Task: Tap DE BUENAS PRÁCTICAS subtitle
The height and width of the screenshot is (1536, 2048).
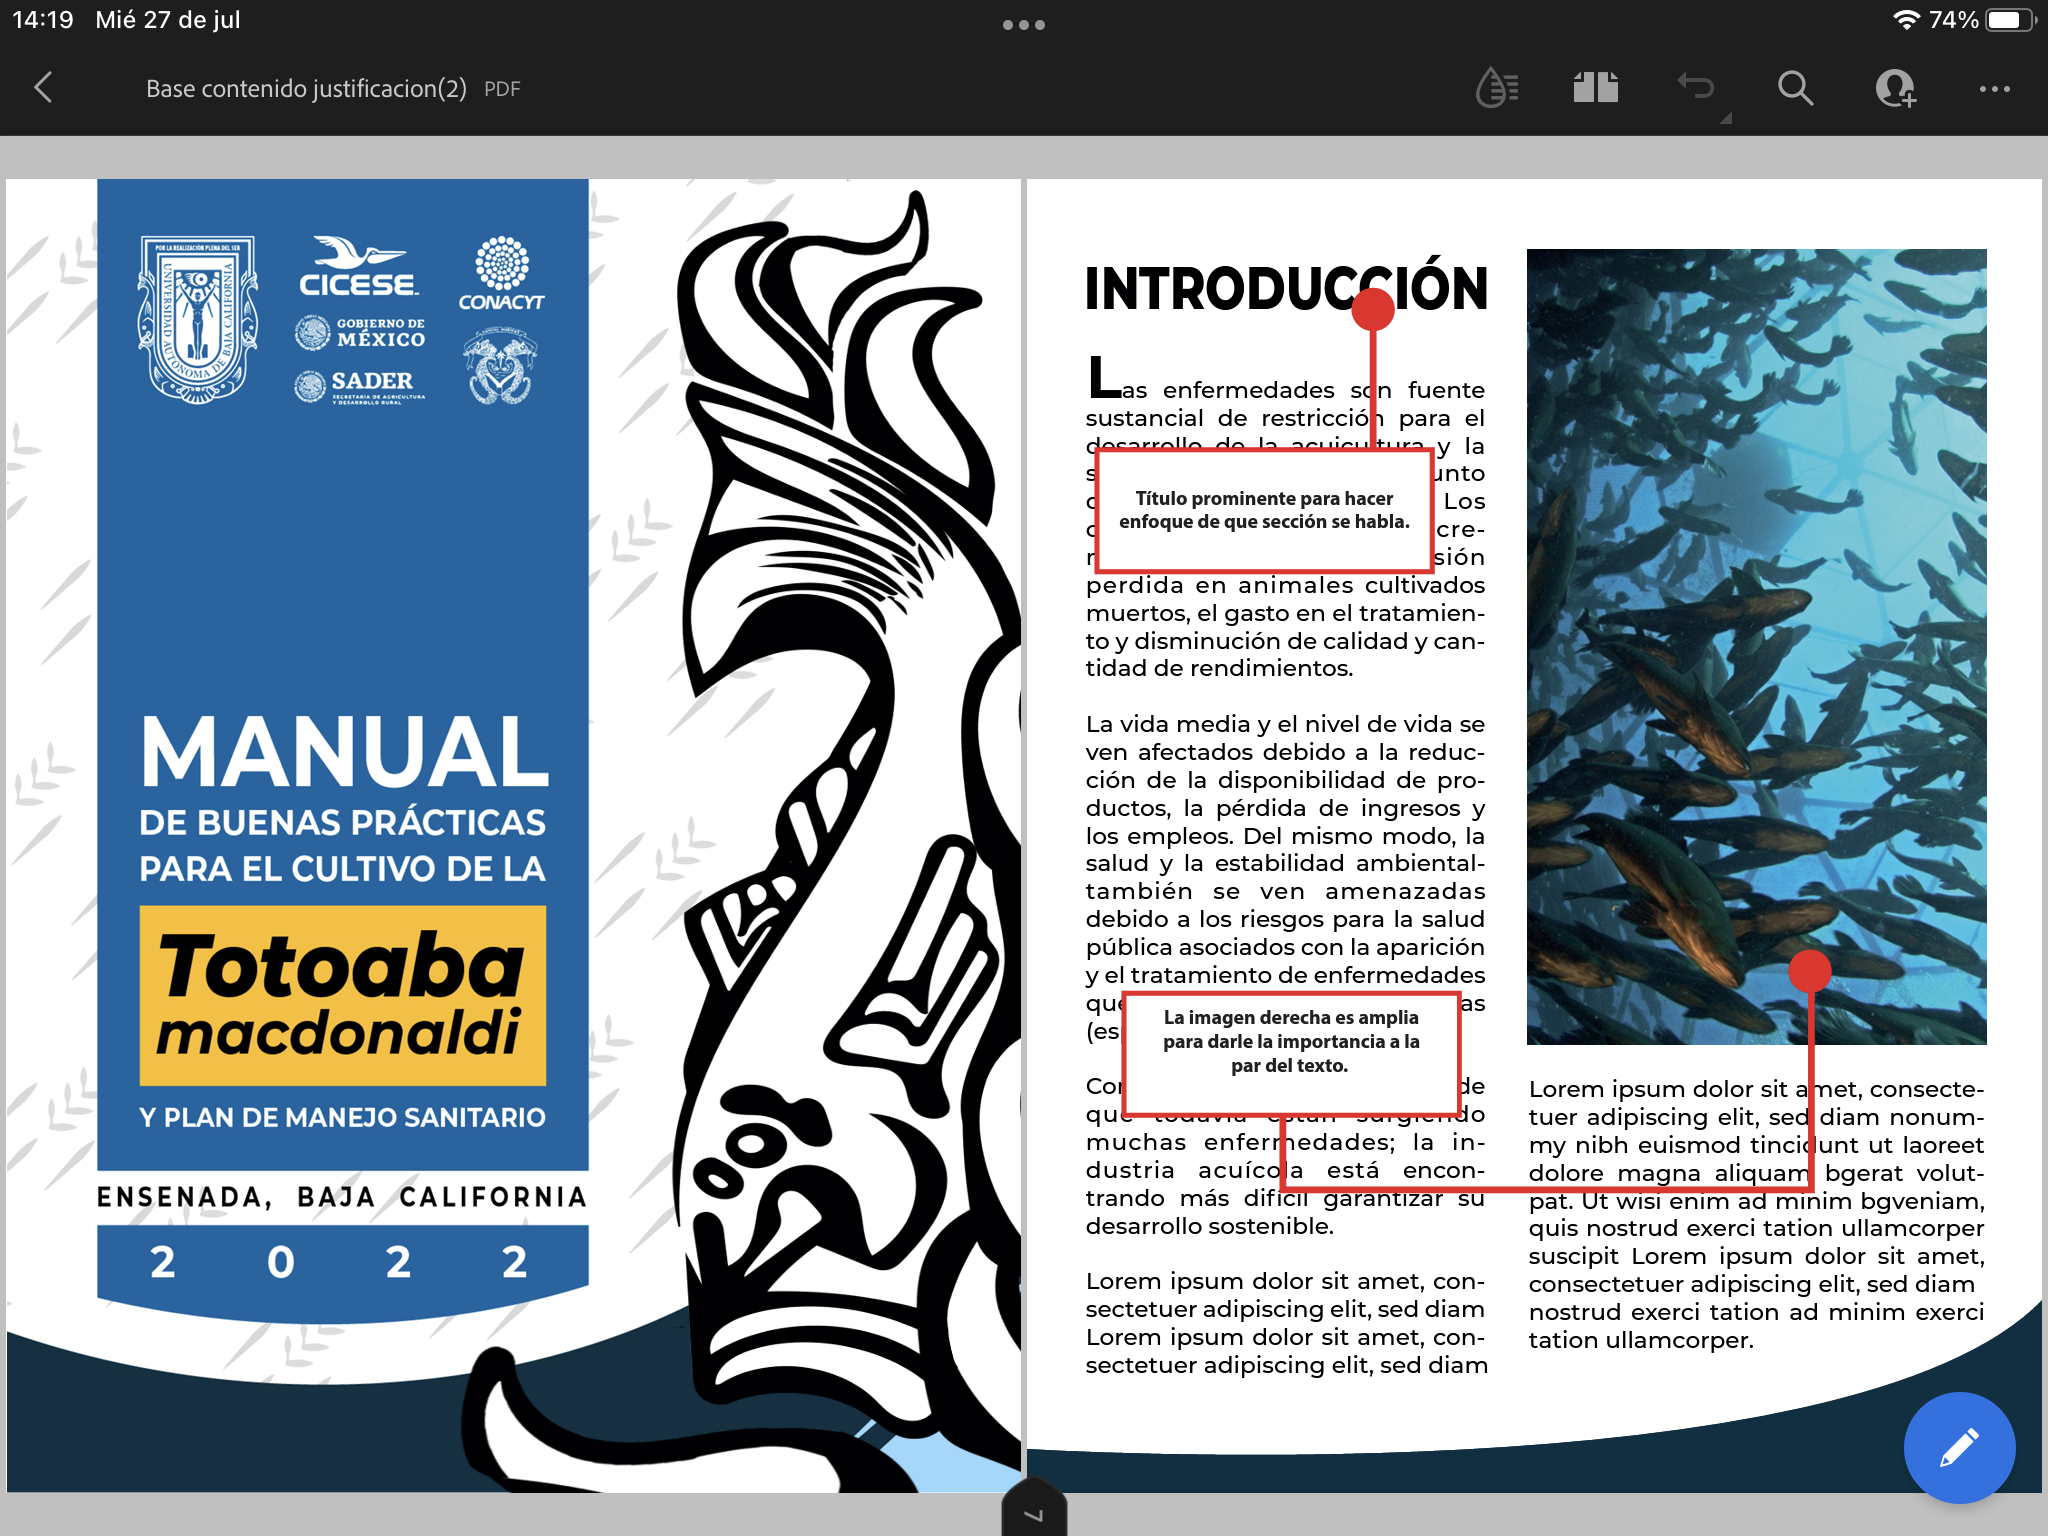Action: click(343, 823)
